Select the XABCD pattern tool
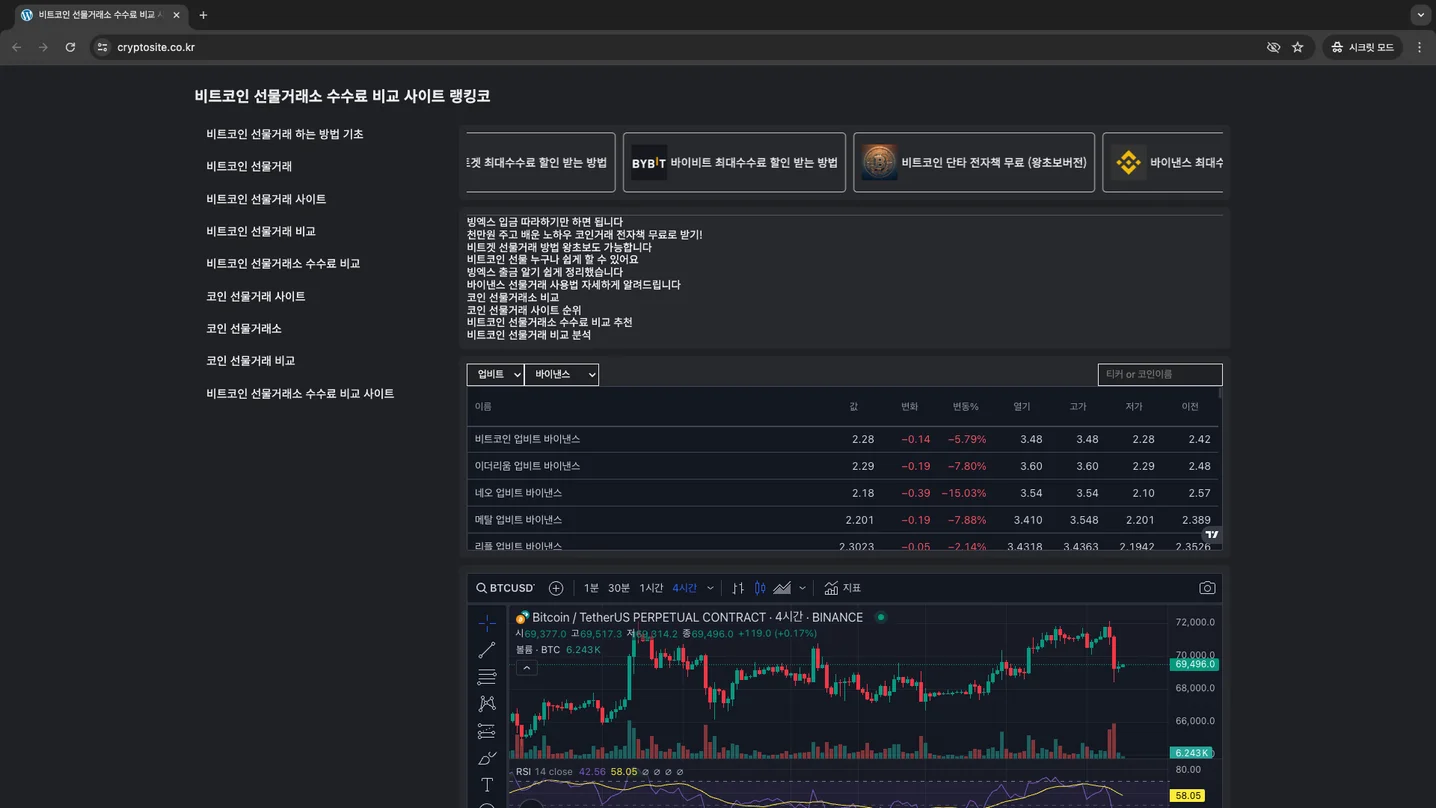This screenshot has height=808, width=1436. pos(487,704)
